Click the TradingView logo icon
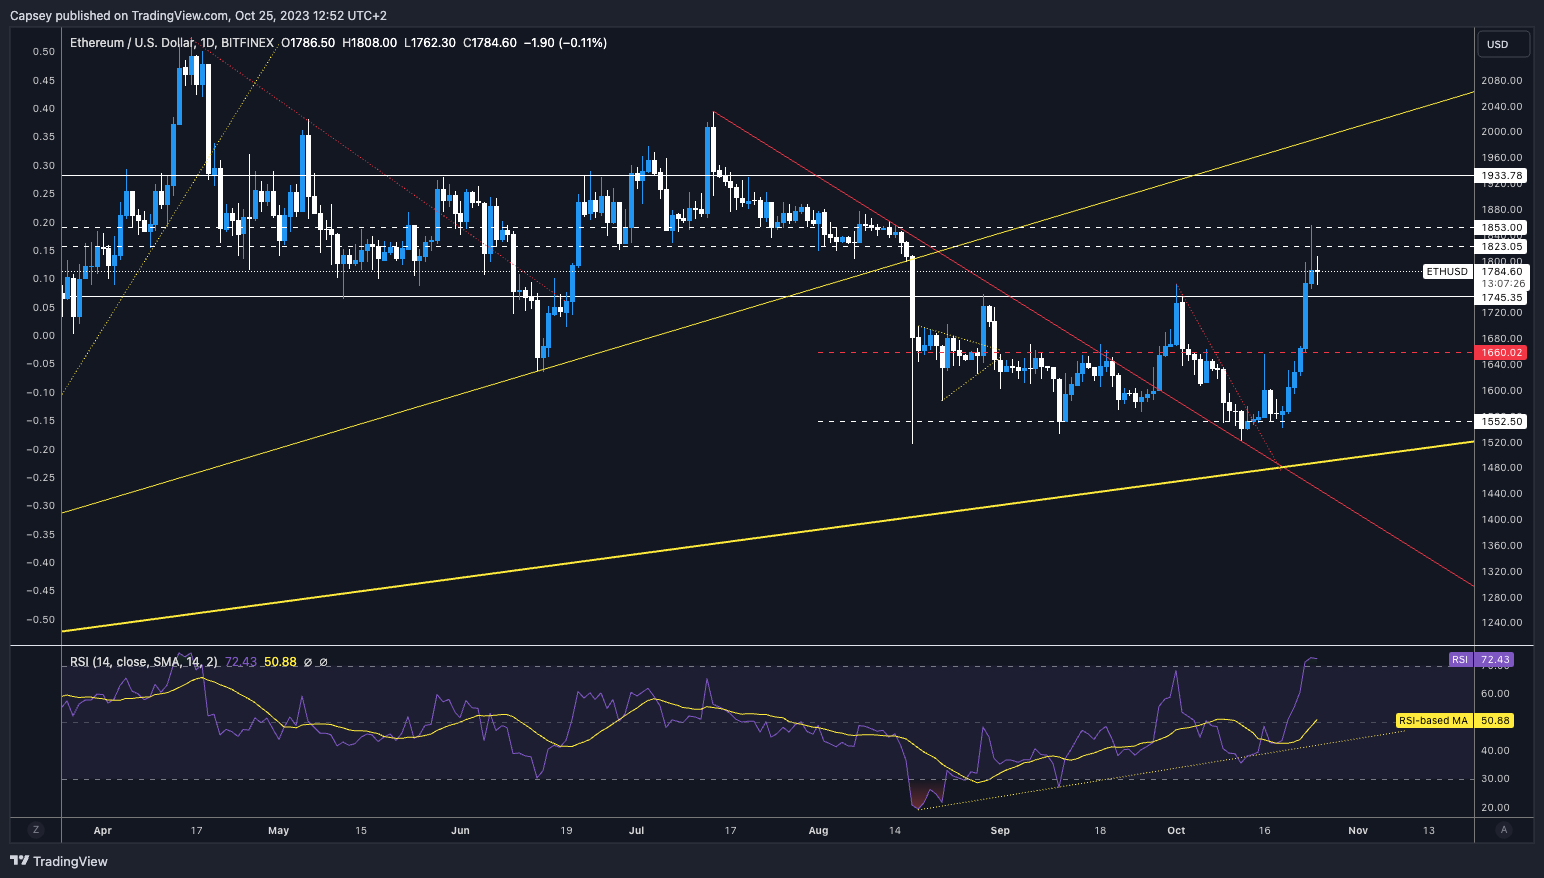Viewport: 1544px width, 878px height. point(20,861)
